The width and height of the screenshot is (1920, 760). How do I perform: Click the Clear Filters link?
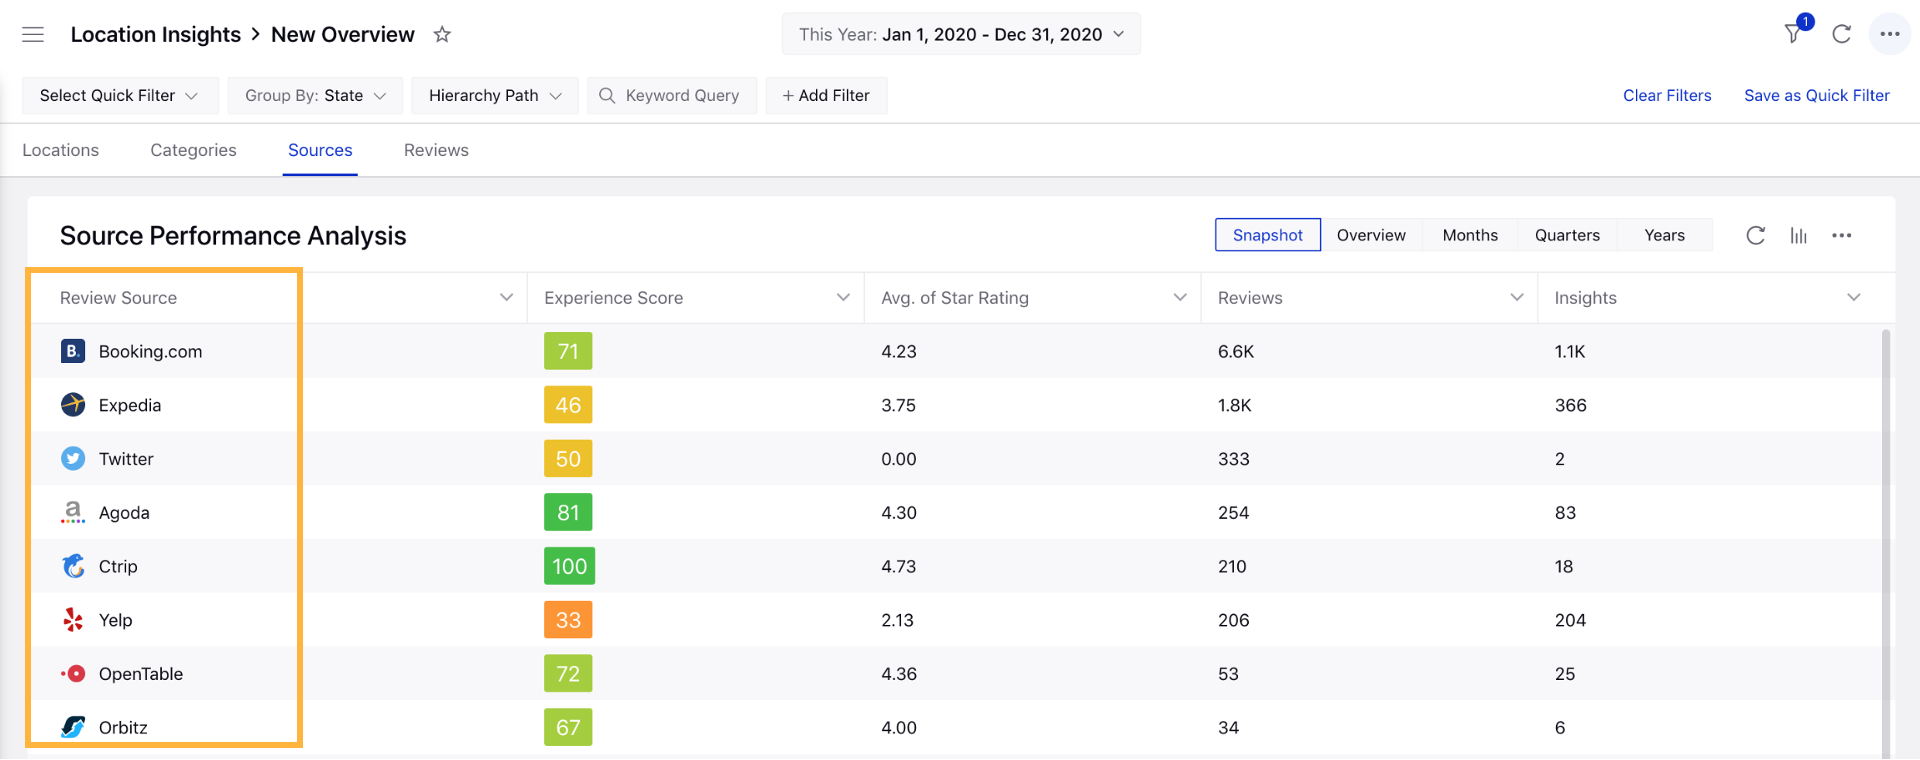pos(1667,96)
